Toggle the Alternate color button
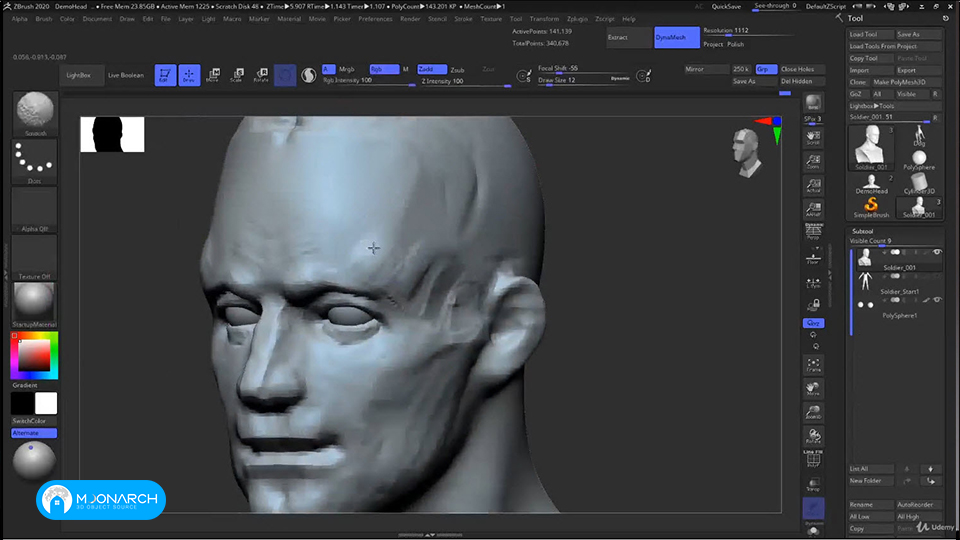Viewport: 960px width, 540px height. tap(34, 433)
